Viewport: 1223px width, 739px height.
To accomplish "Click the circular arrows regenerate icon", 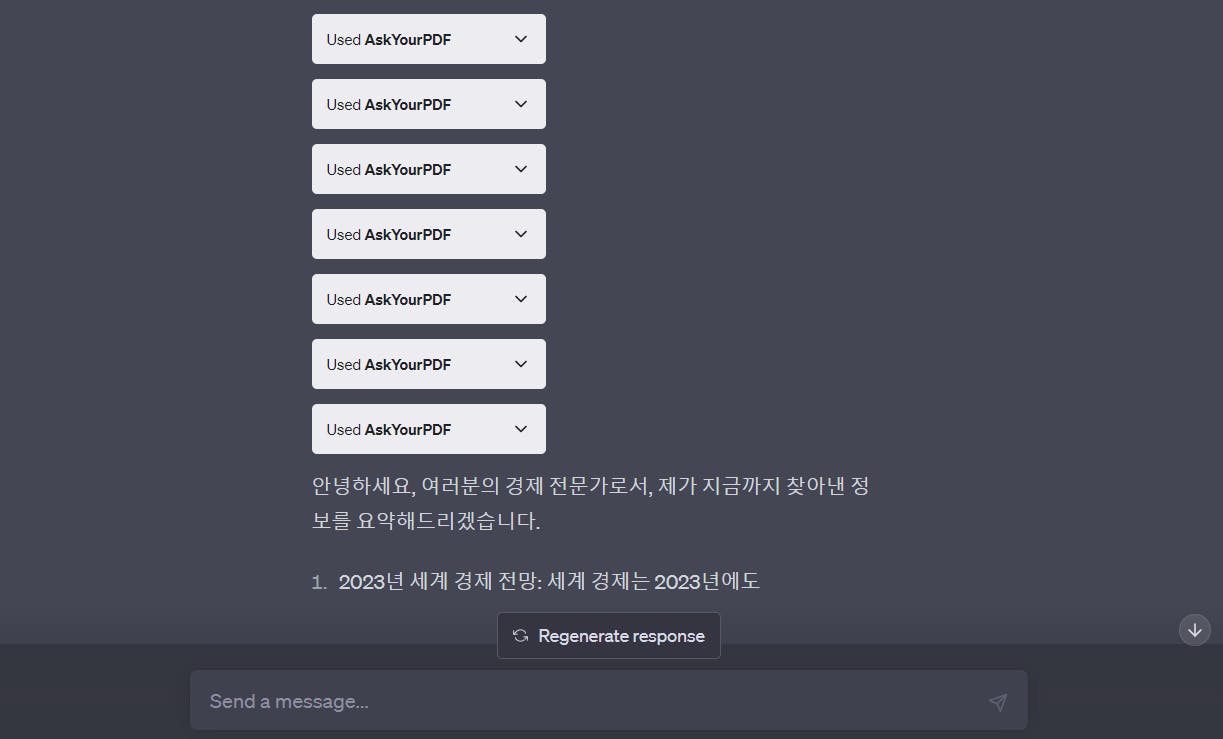I will coord(520,636).
